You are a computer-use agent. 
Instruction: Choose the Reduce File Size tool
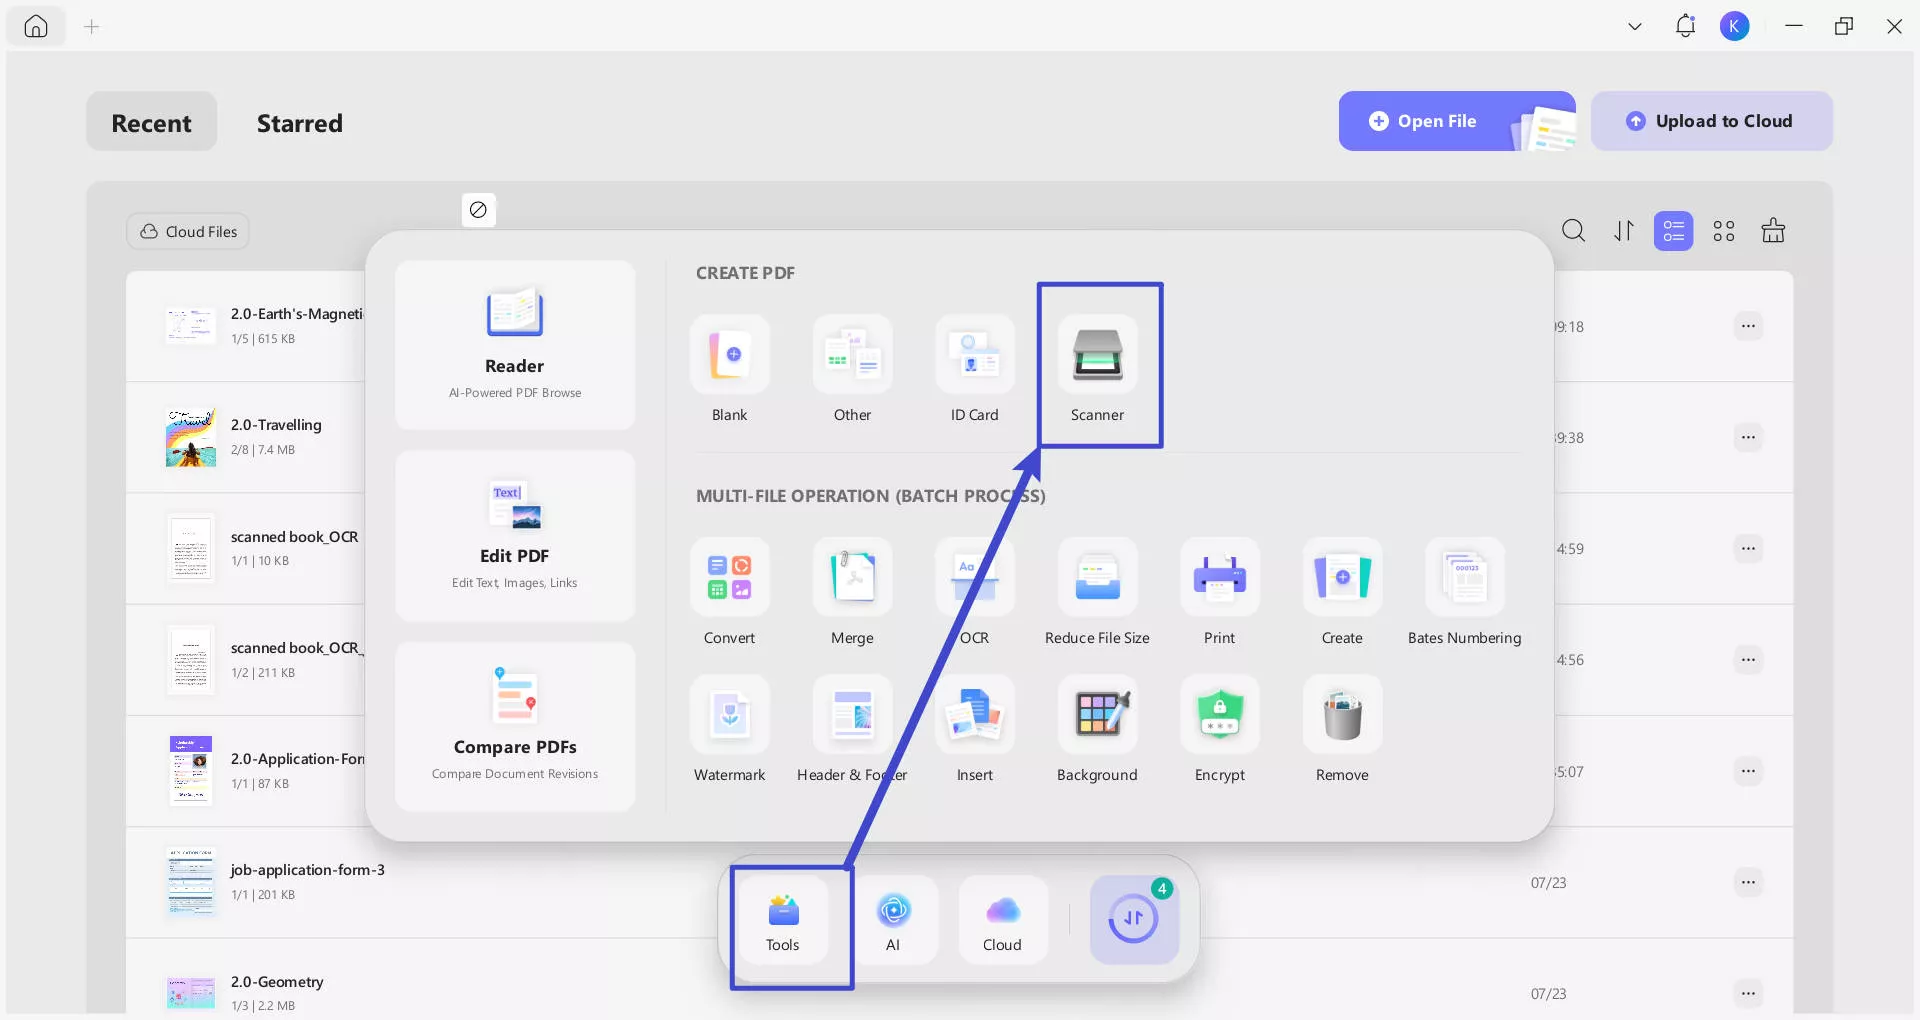pos(1097,579)
